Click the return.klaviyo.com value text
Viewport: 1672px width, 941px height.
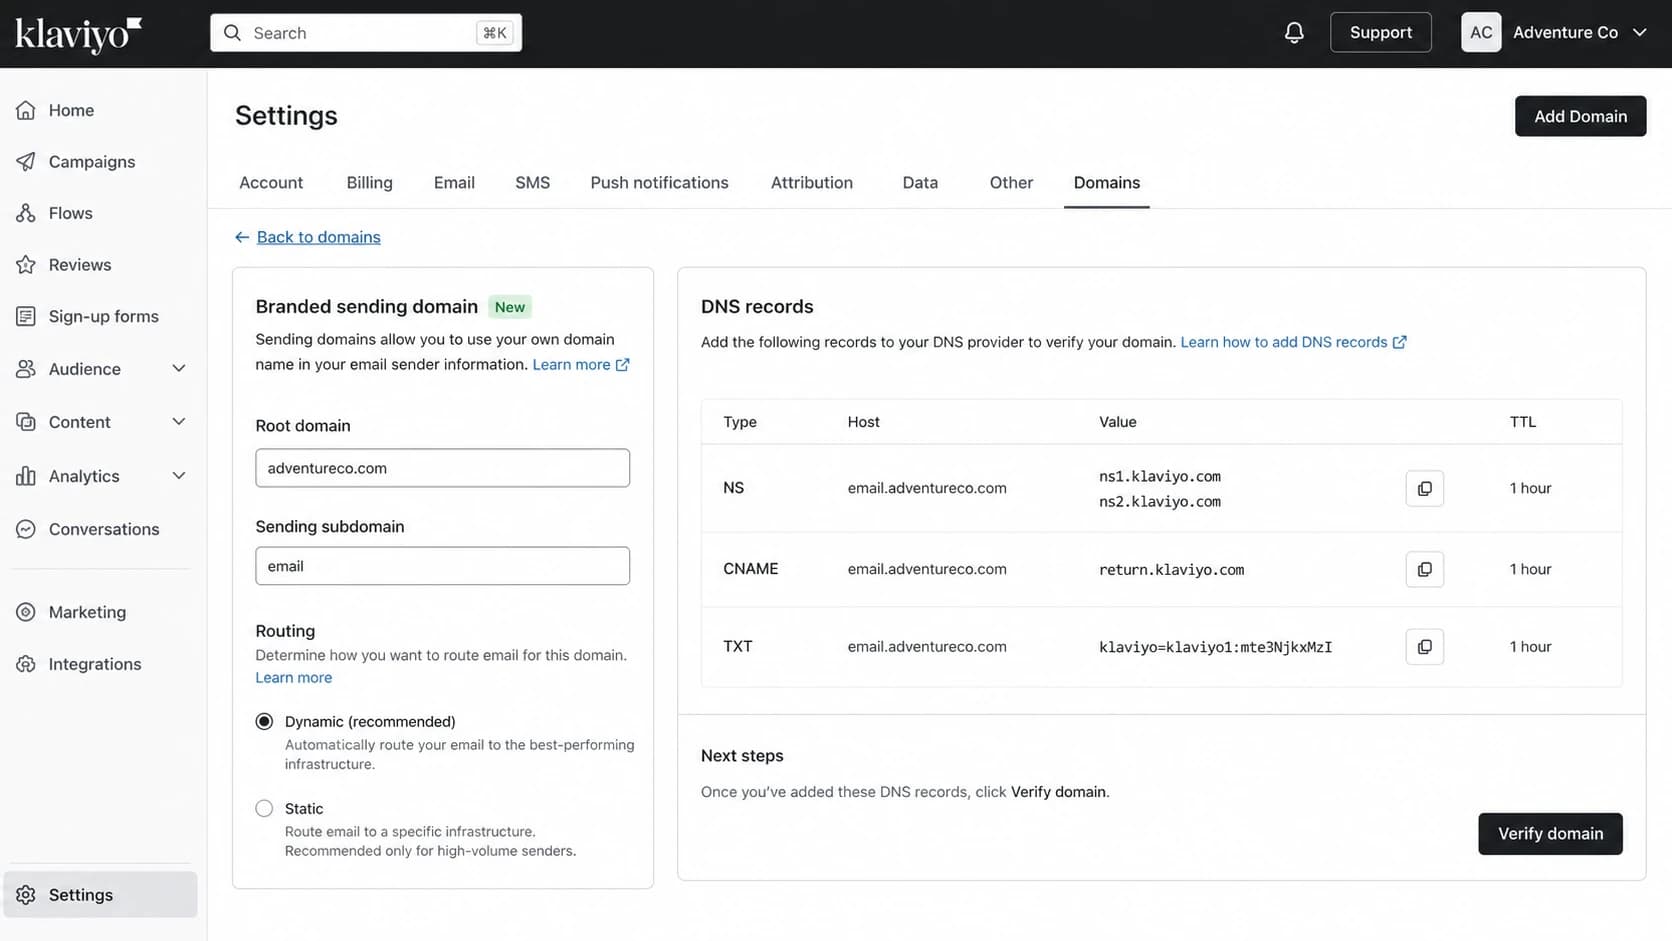[x=1172, y=570]
